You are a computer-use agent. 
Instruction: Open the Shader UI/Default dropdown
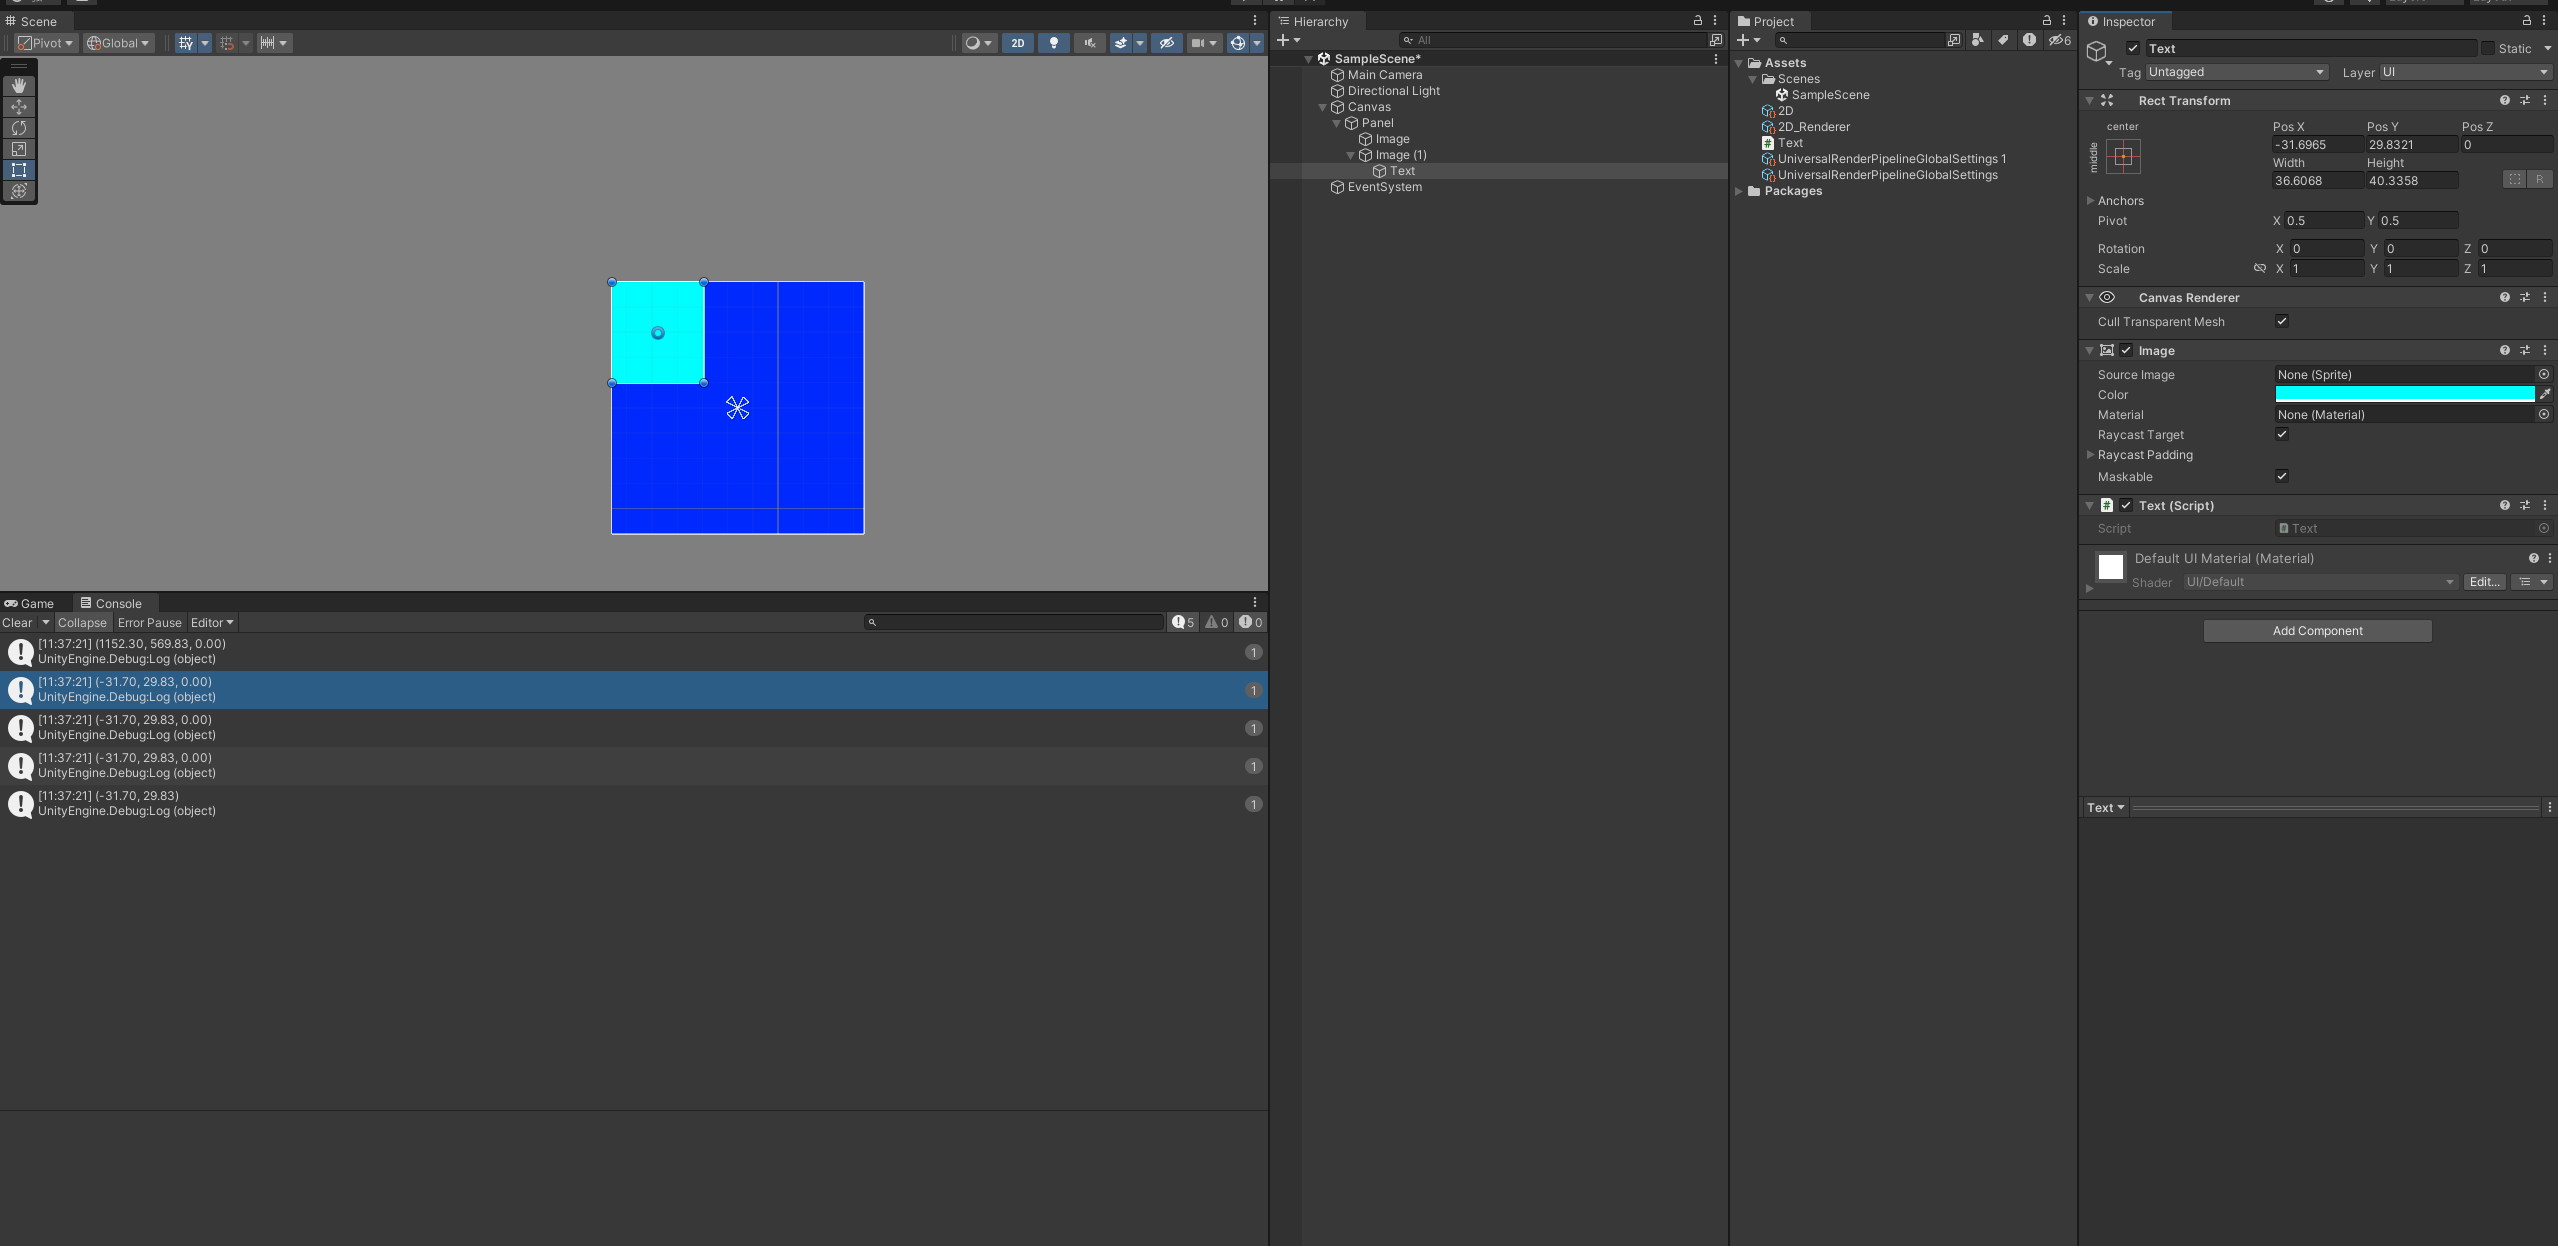[2319, 582]
